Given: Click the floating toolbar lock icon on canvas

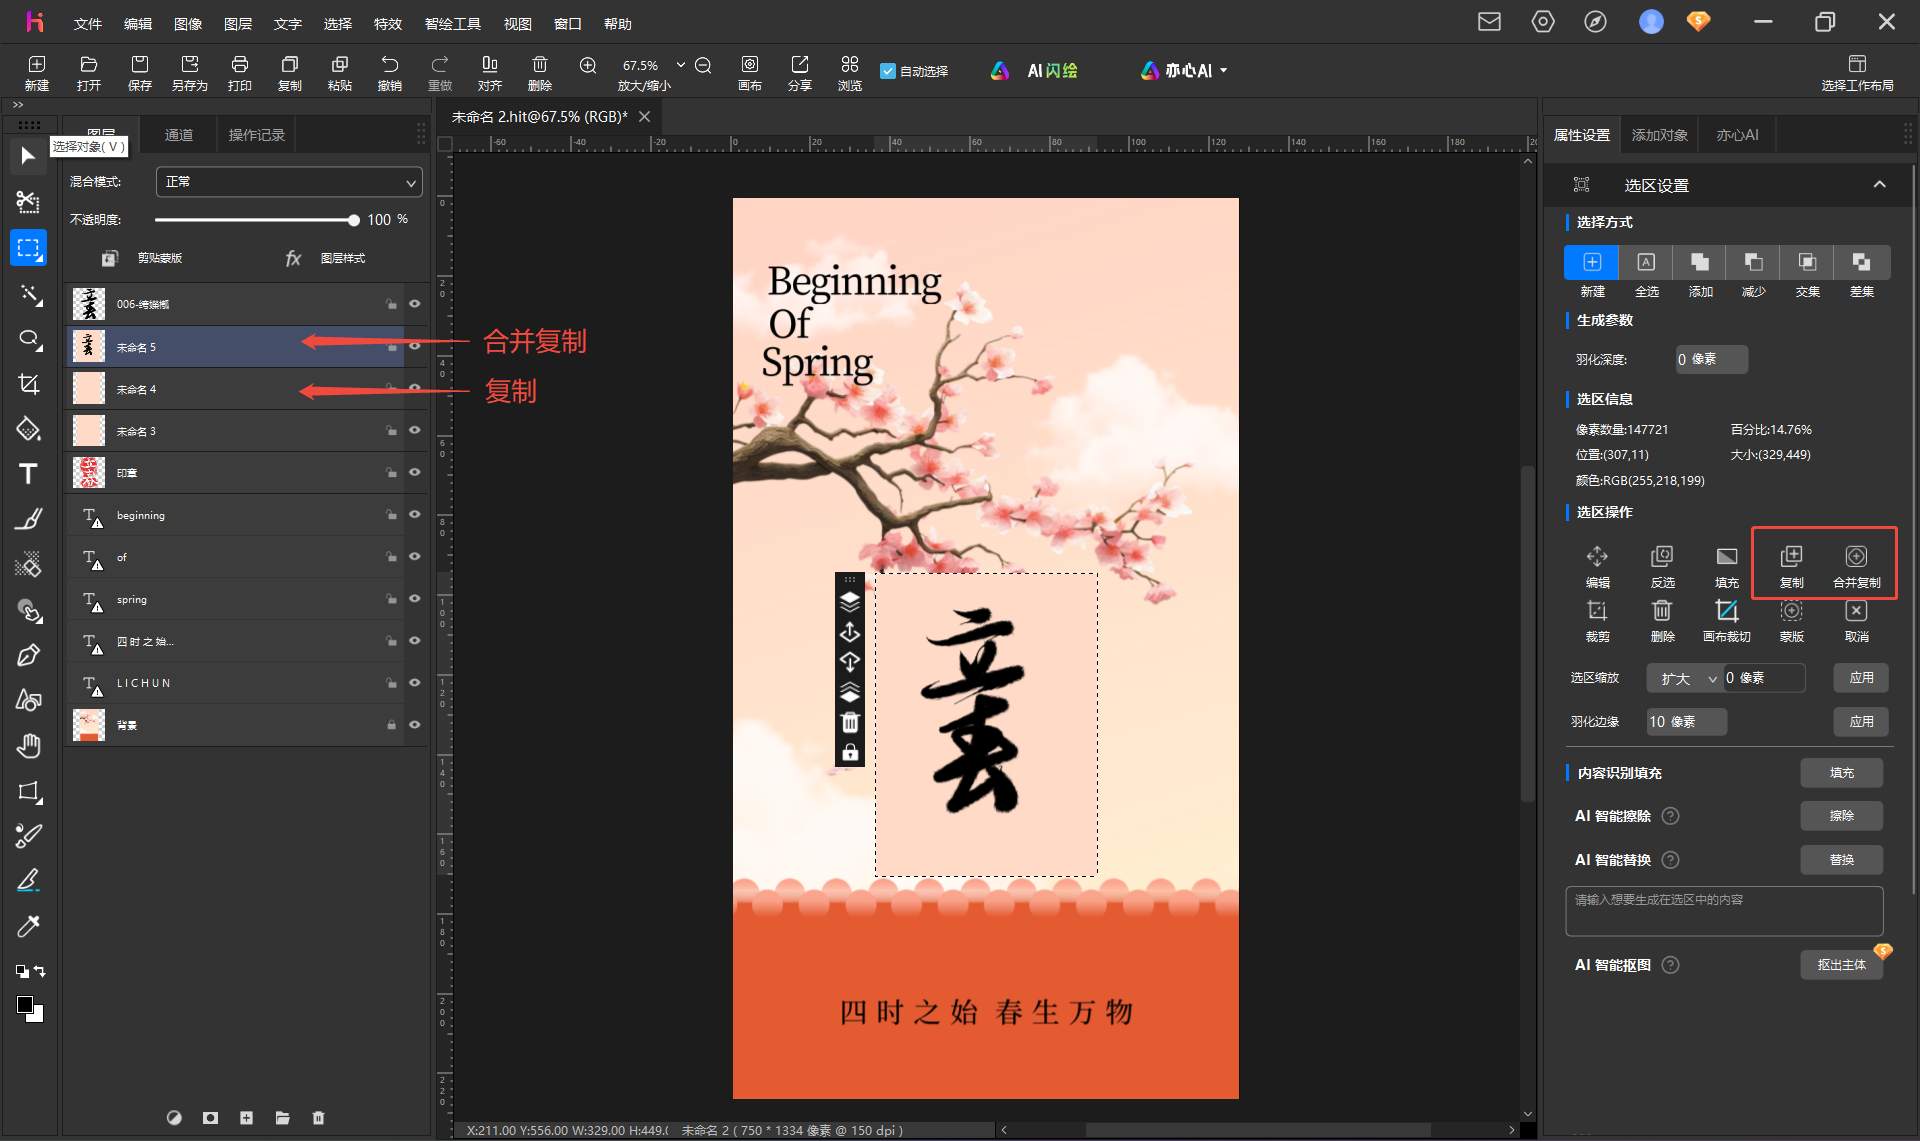Looking at the screenshot, I should tap(850, 752).
